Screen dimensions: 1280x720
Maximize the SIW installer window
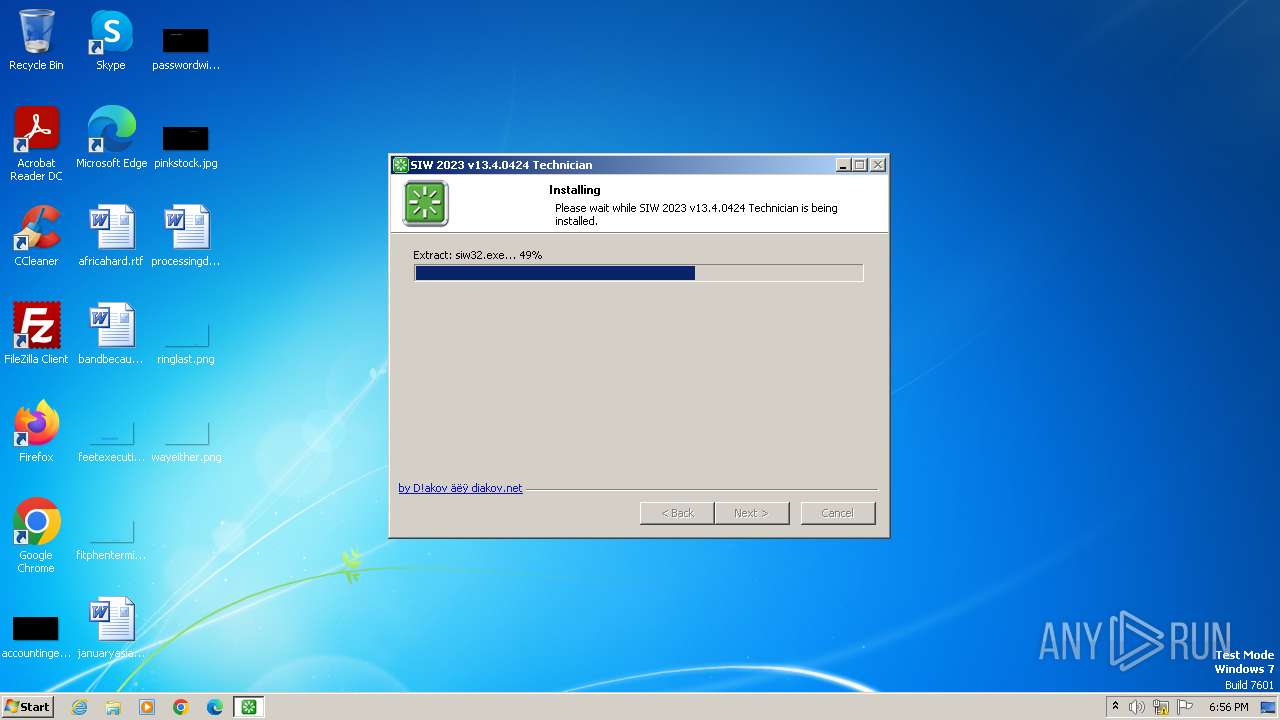(860, 165)
